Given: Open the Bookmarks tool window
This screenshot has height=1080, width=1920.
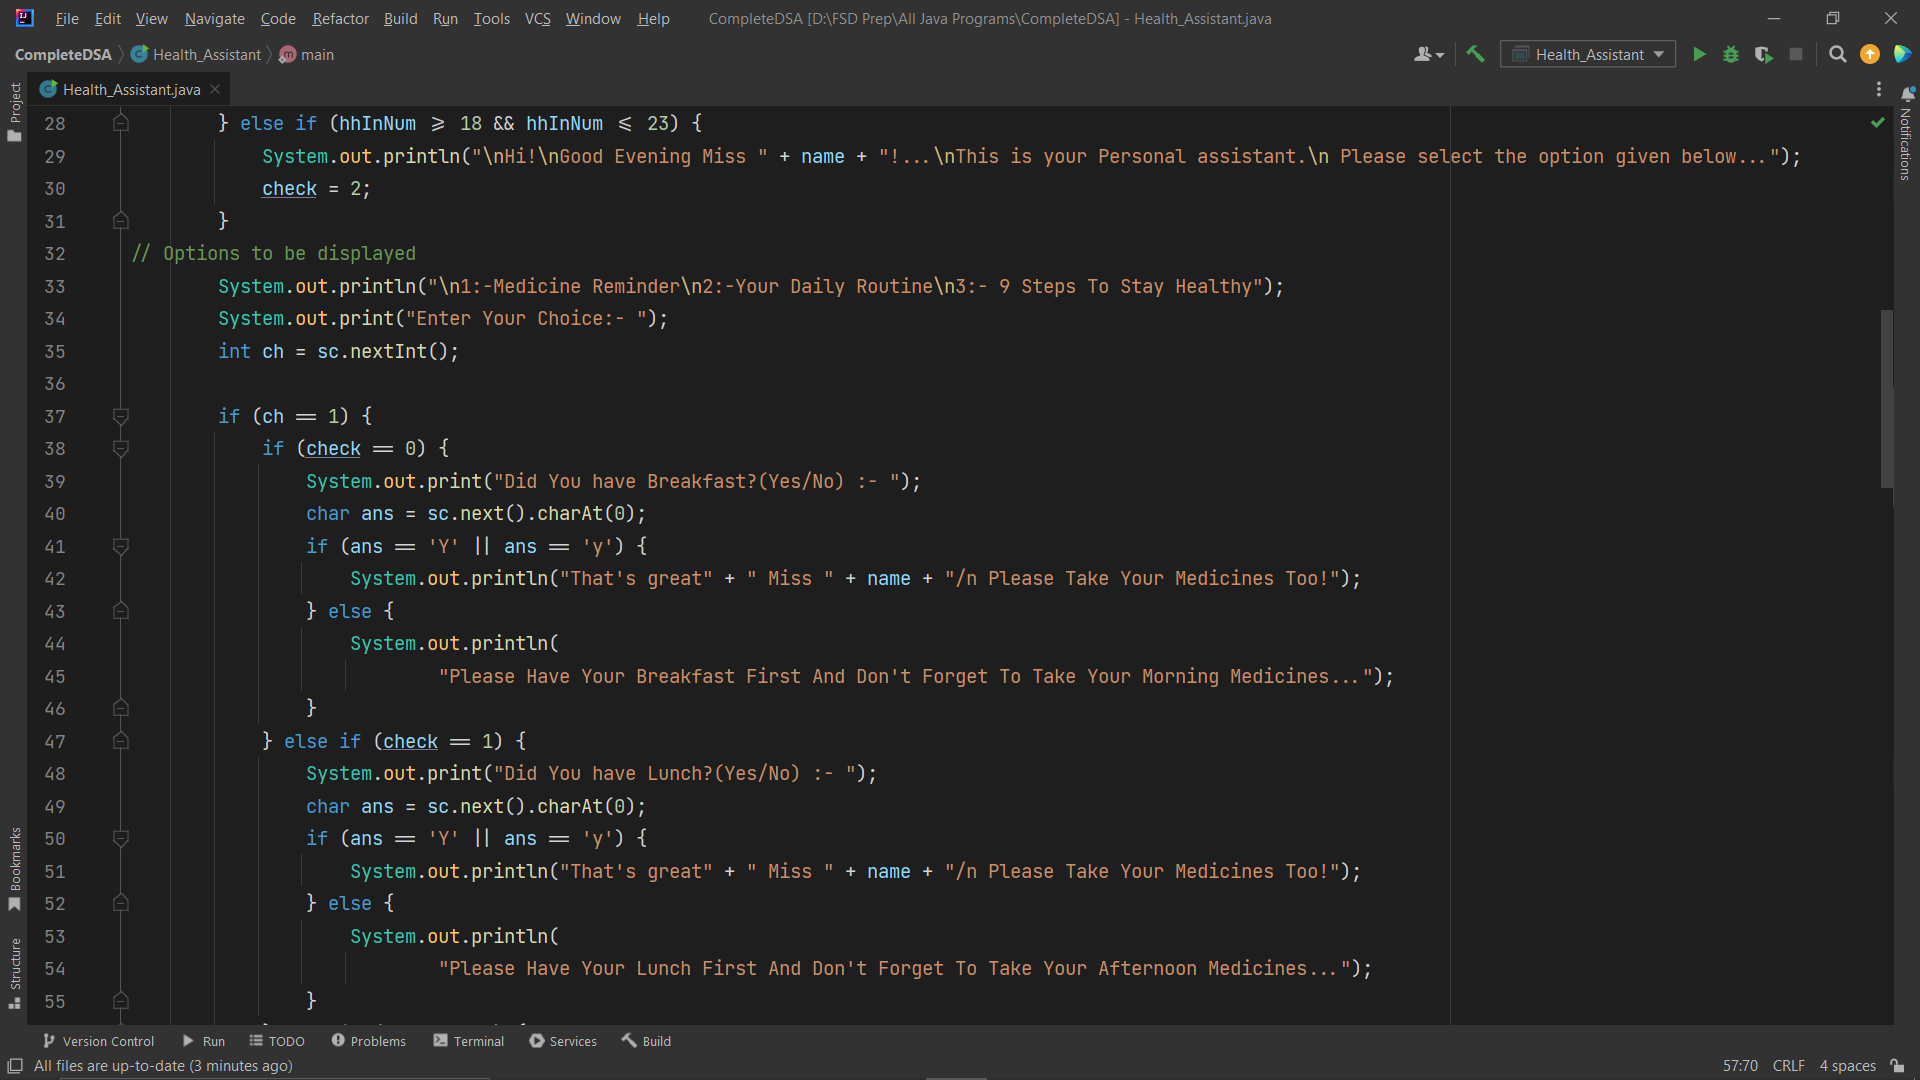Looking at the screenshot, I should click(14, 868).
